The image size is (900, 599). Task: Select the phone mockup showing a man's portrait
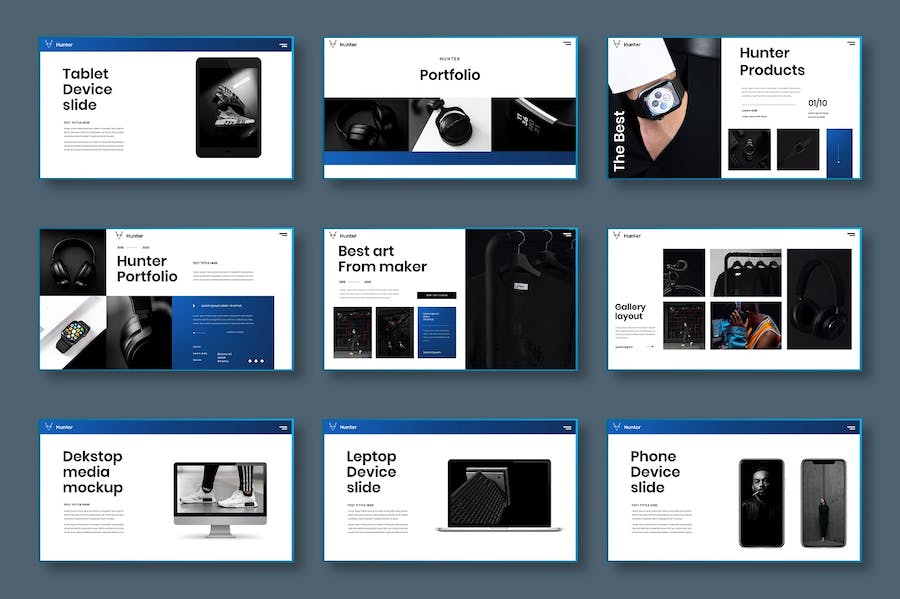(762, 503)
